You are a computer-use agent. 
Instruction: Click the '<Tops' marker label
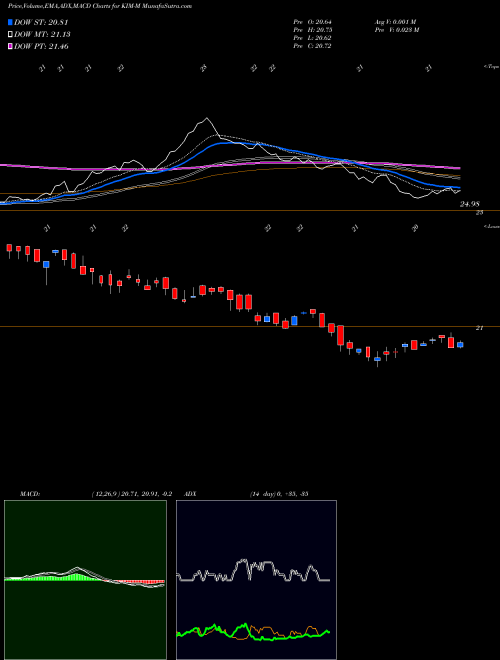491,67
